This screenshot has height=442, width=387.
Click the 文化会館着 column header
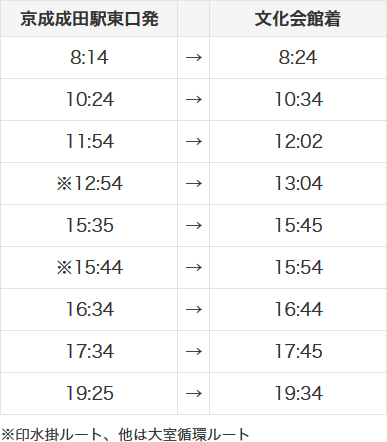pyautogui.click(x=298, y=19)
